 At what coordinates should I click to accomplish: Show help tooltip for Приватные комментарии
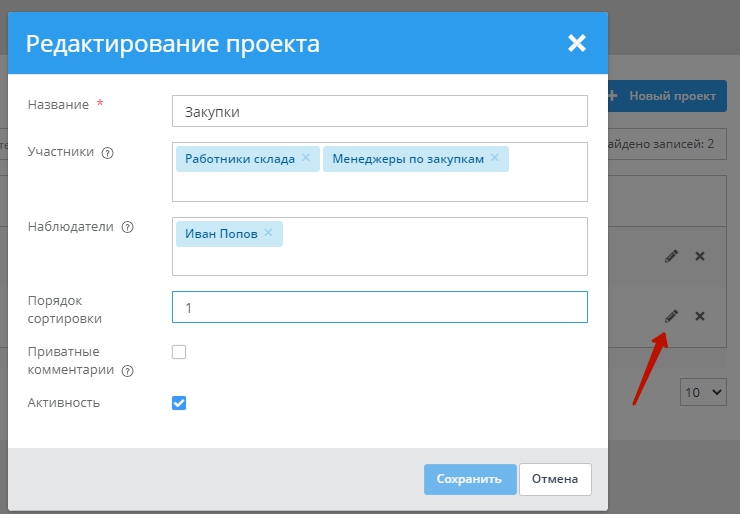pyautogui.click(x=127, y=371)
